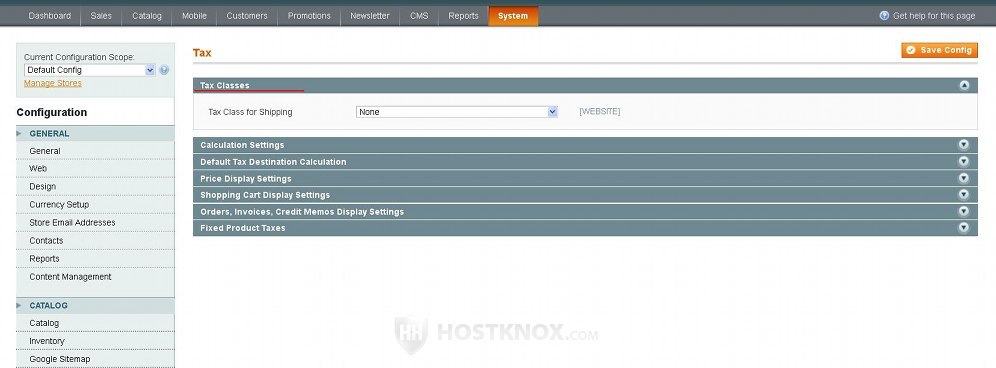Open the Customers top menu
The image size is (996, 368).
[x=246, y=16]
